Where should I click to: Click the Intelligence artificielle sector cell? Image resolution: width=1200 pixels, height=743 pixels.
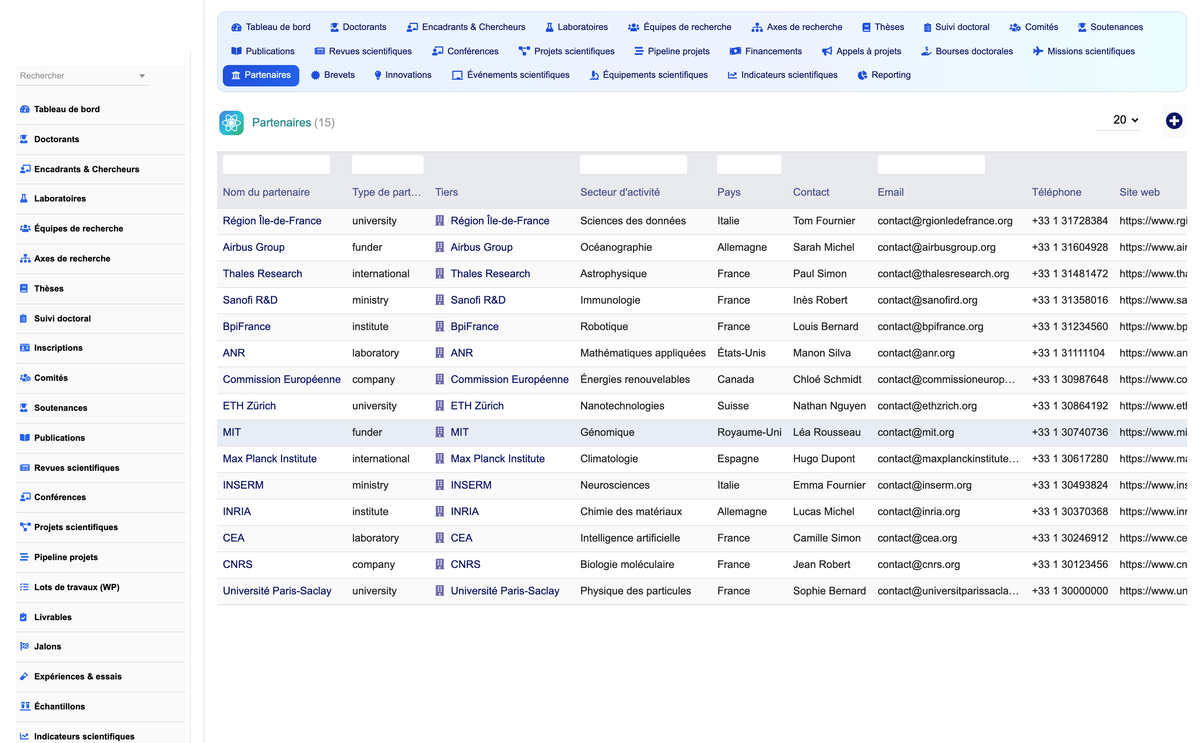coord(630,538)
